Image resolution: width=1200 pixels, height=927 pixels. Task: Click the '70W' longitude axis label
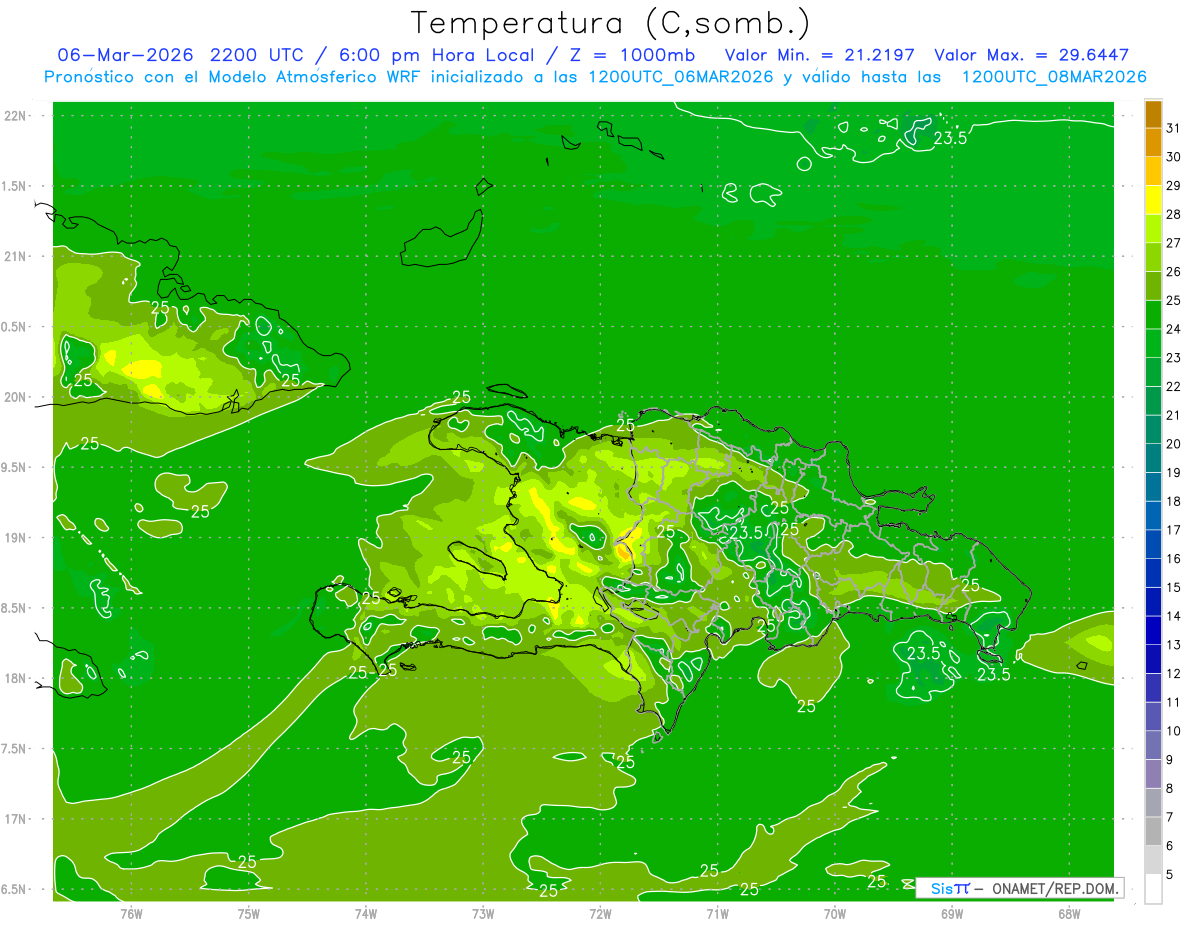[x=834, y=914]
